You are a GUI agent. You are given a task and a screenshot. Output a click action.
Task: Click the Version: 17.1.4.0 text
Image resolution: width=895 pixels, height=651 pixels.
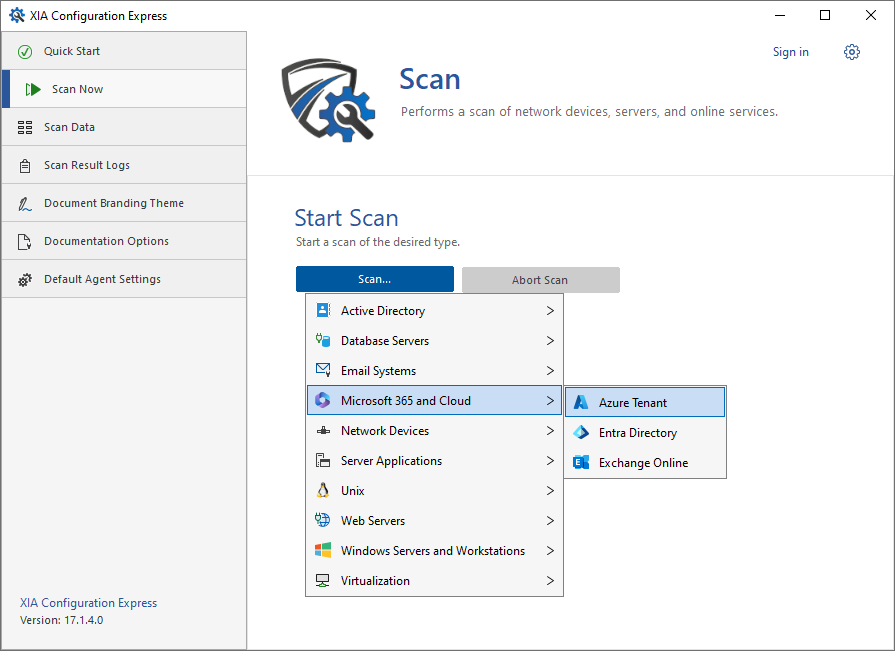click(62, 620)
